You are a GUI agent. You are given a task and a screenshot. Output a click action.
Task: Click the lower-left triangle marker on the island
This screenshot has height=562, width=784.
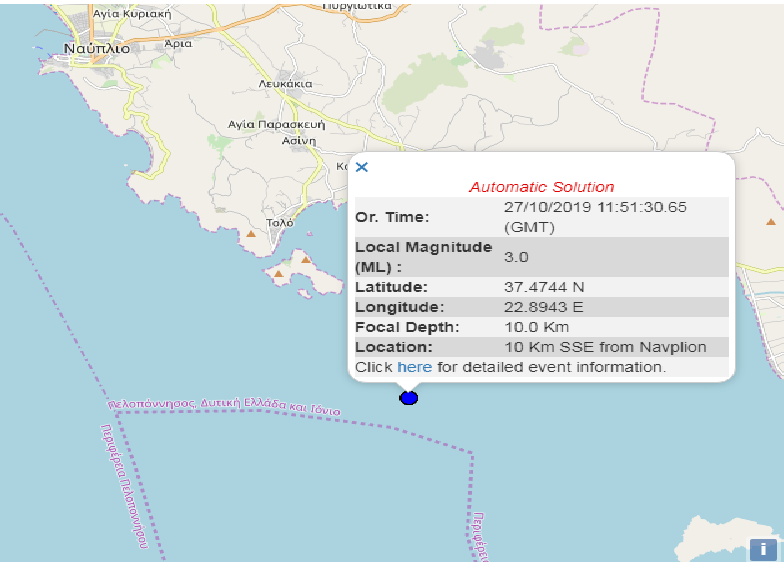click(x=278, y=271)
